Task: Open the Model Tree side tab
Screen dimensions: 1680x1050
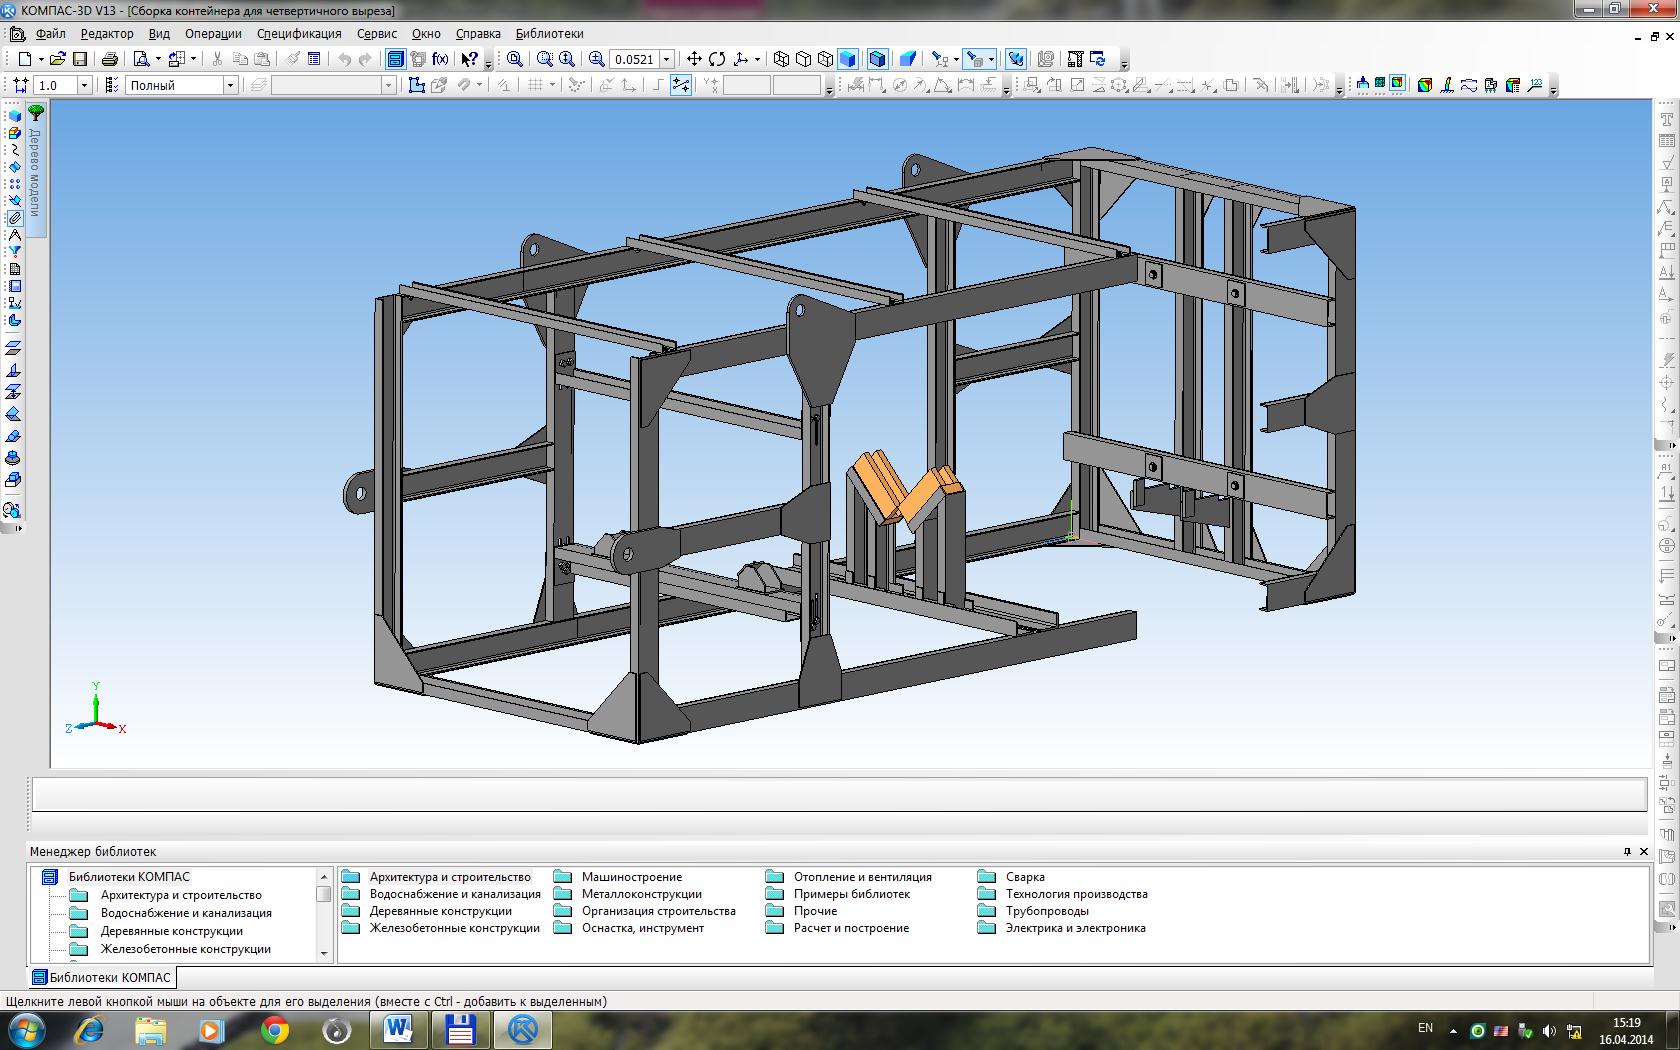Action: coord(36,170)
